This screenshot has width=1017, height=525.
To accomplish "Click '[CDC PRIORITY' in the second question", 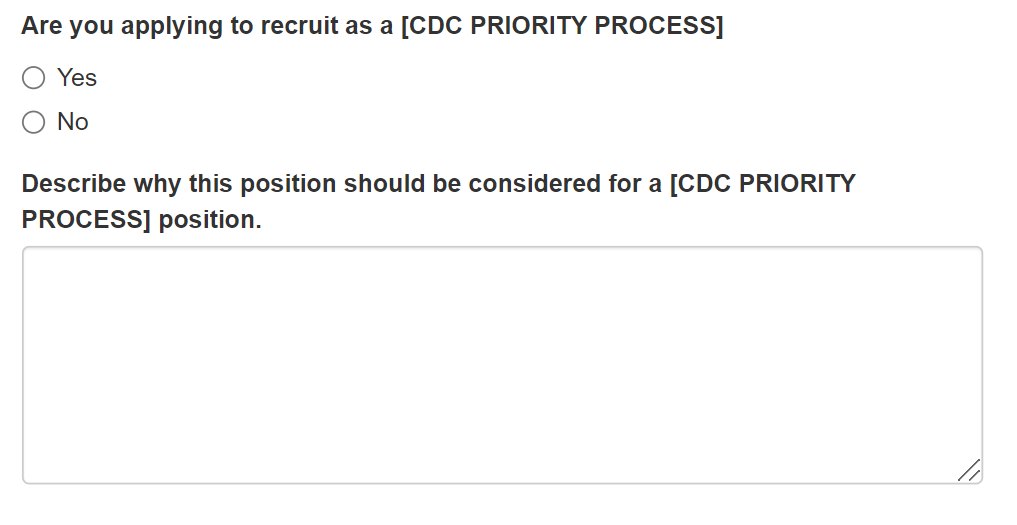I will tap(763, 184).
